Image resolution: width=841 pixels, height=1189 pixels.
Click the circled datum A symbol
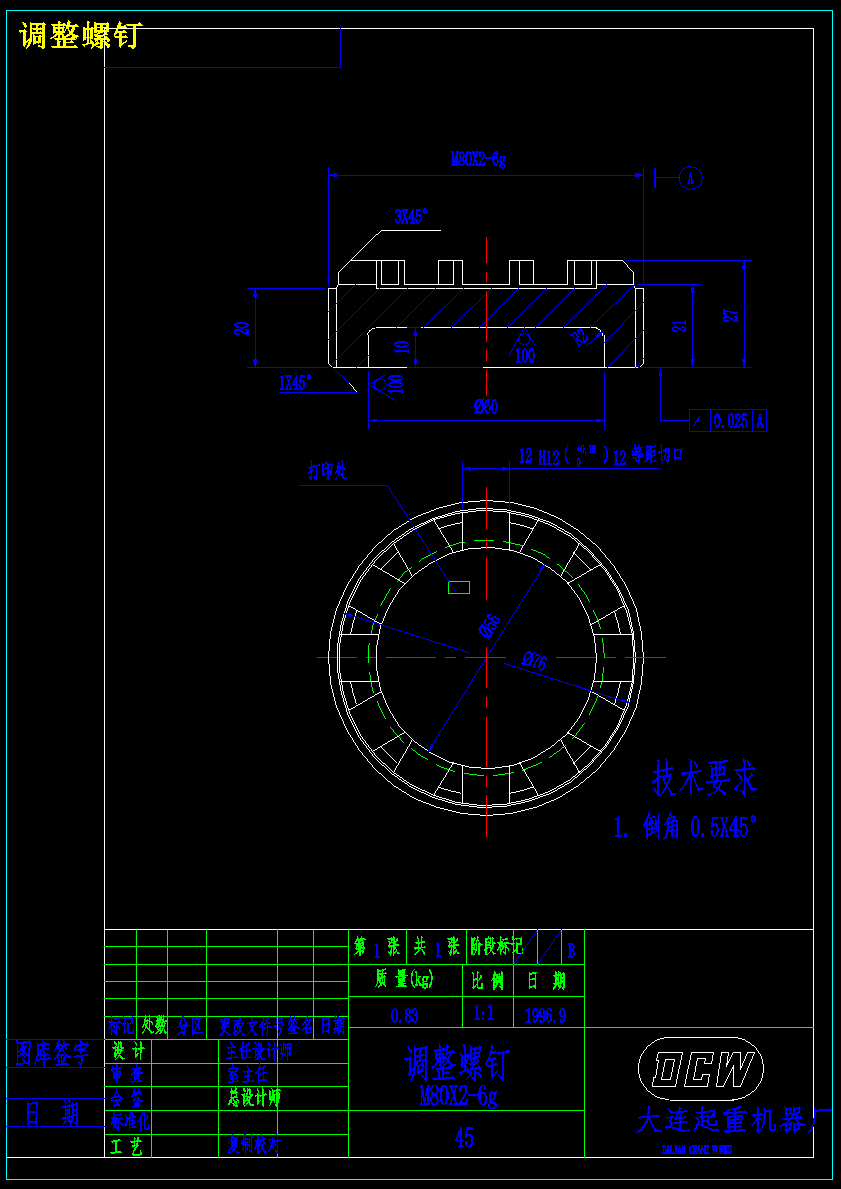click(x=690, y=178)
